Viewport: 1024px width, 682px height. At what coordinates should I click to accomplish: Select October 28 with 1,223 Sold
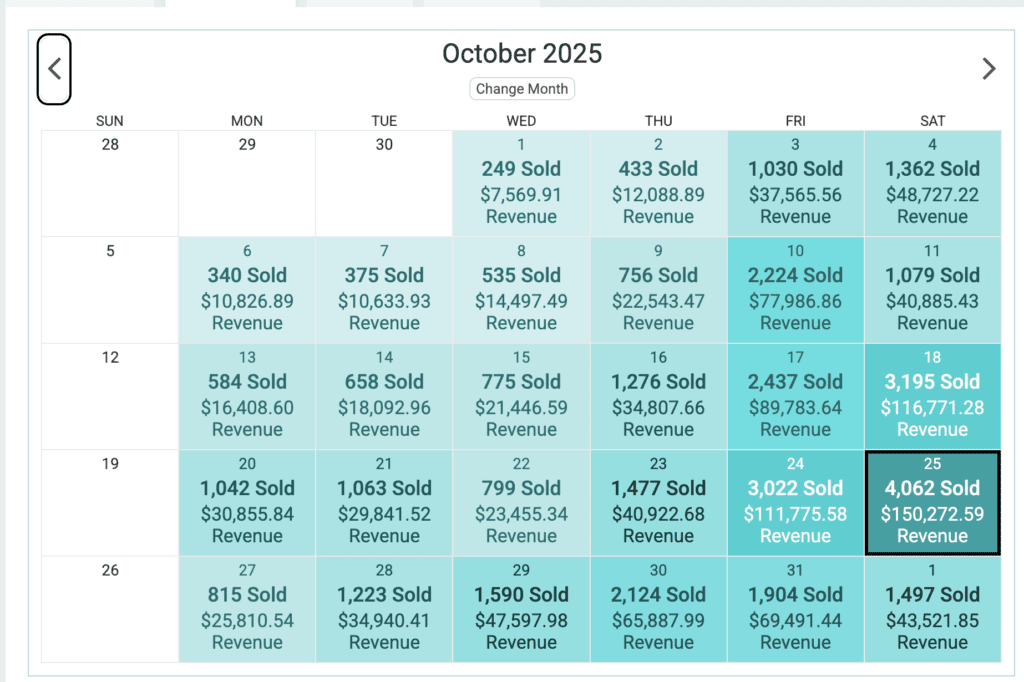click(384, 609)
